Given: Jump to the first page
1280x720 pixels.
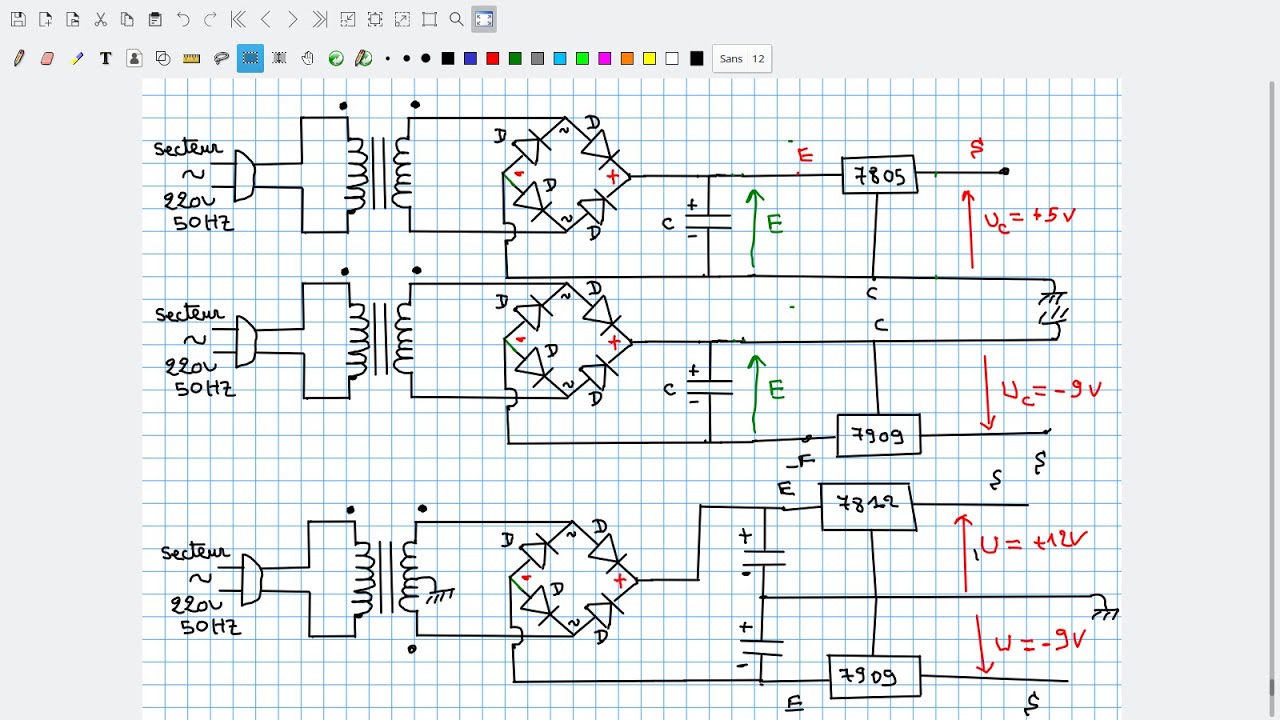Looking at the screenshot, I should [x=238, y=19].
